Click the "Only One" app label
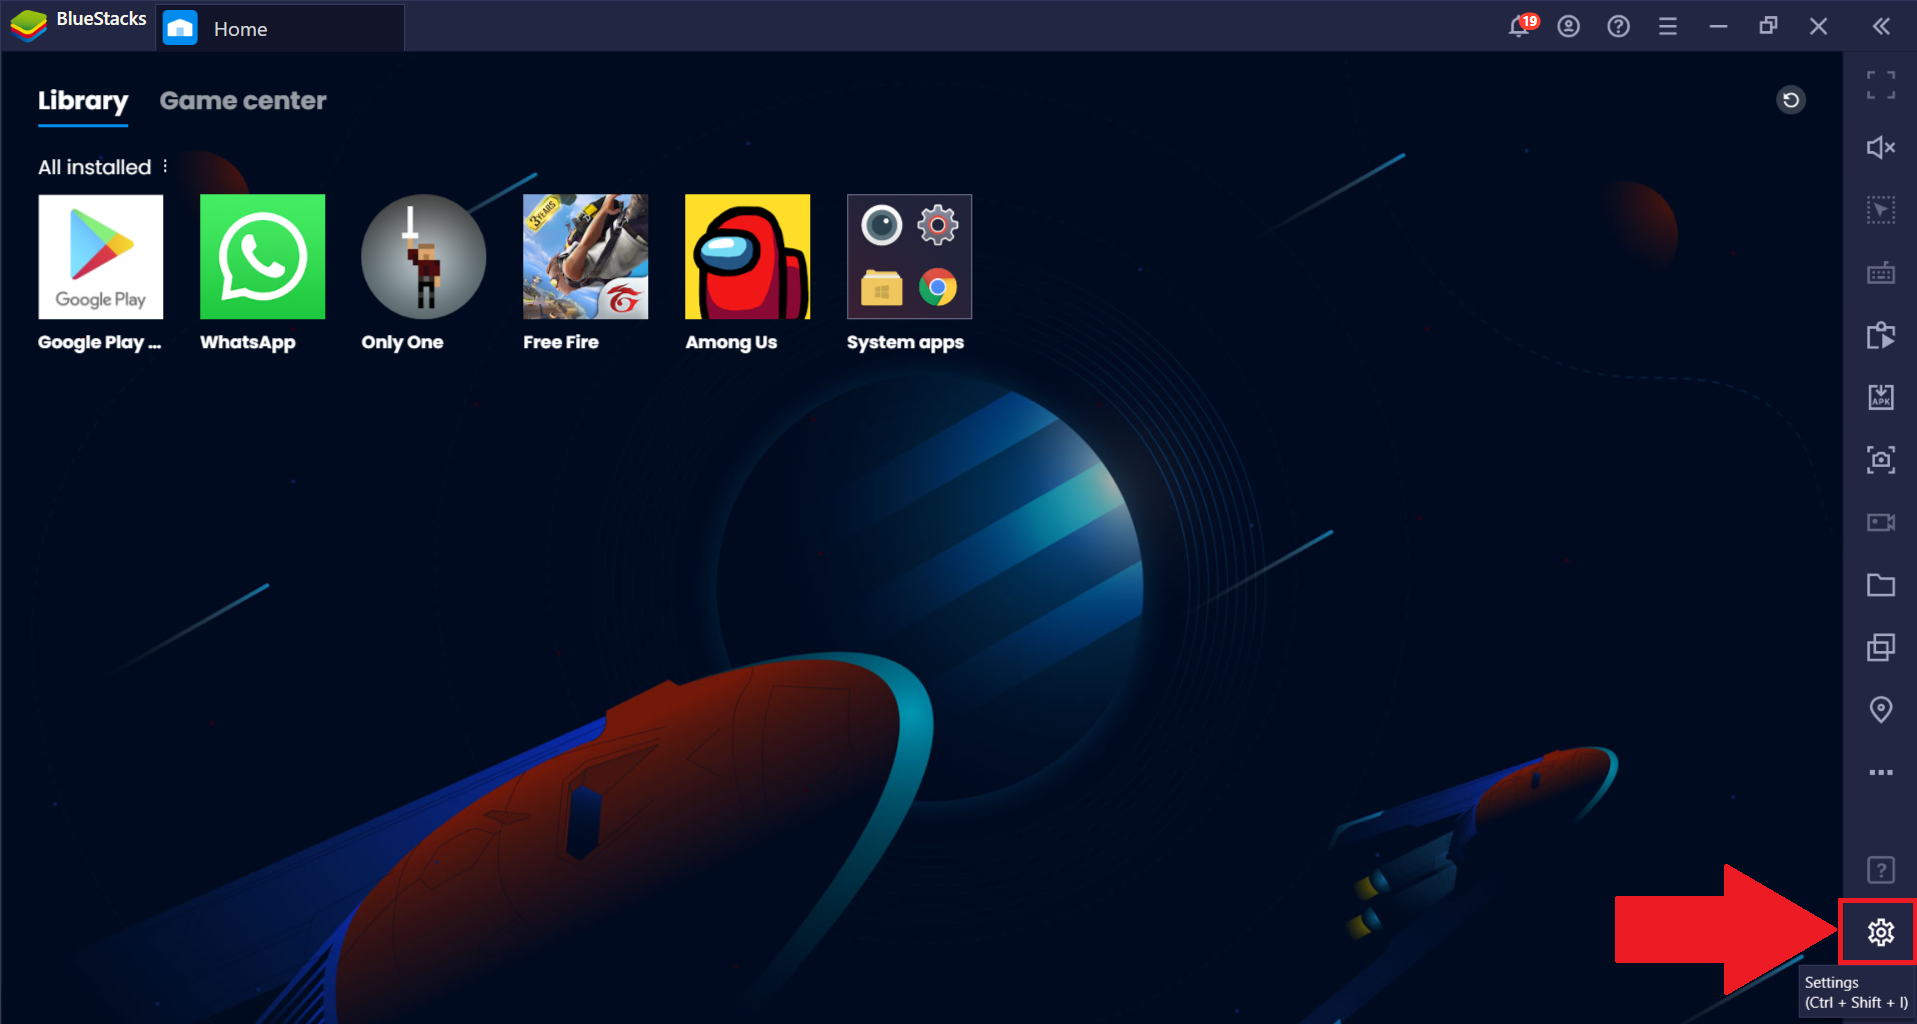This screenshot has width=1917, height=1024. (x=402, y=342)
